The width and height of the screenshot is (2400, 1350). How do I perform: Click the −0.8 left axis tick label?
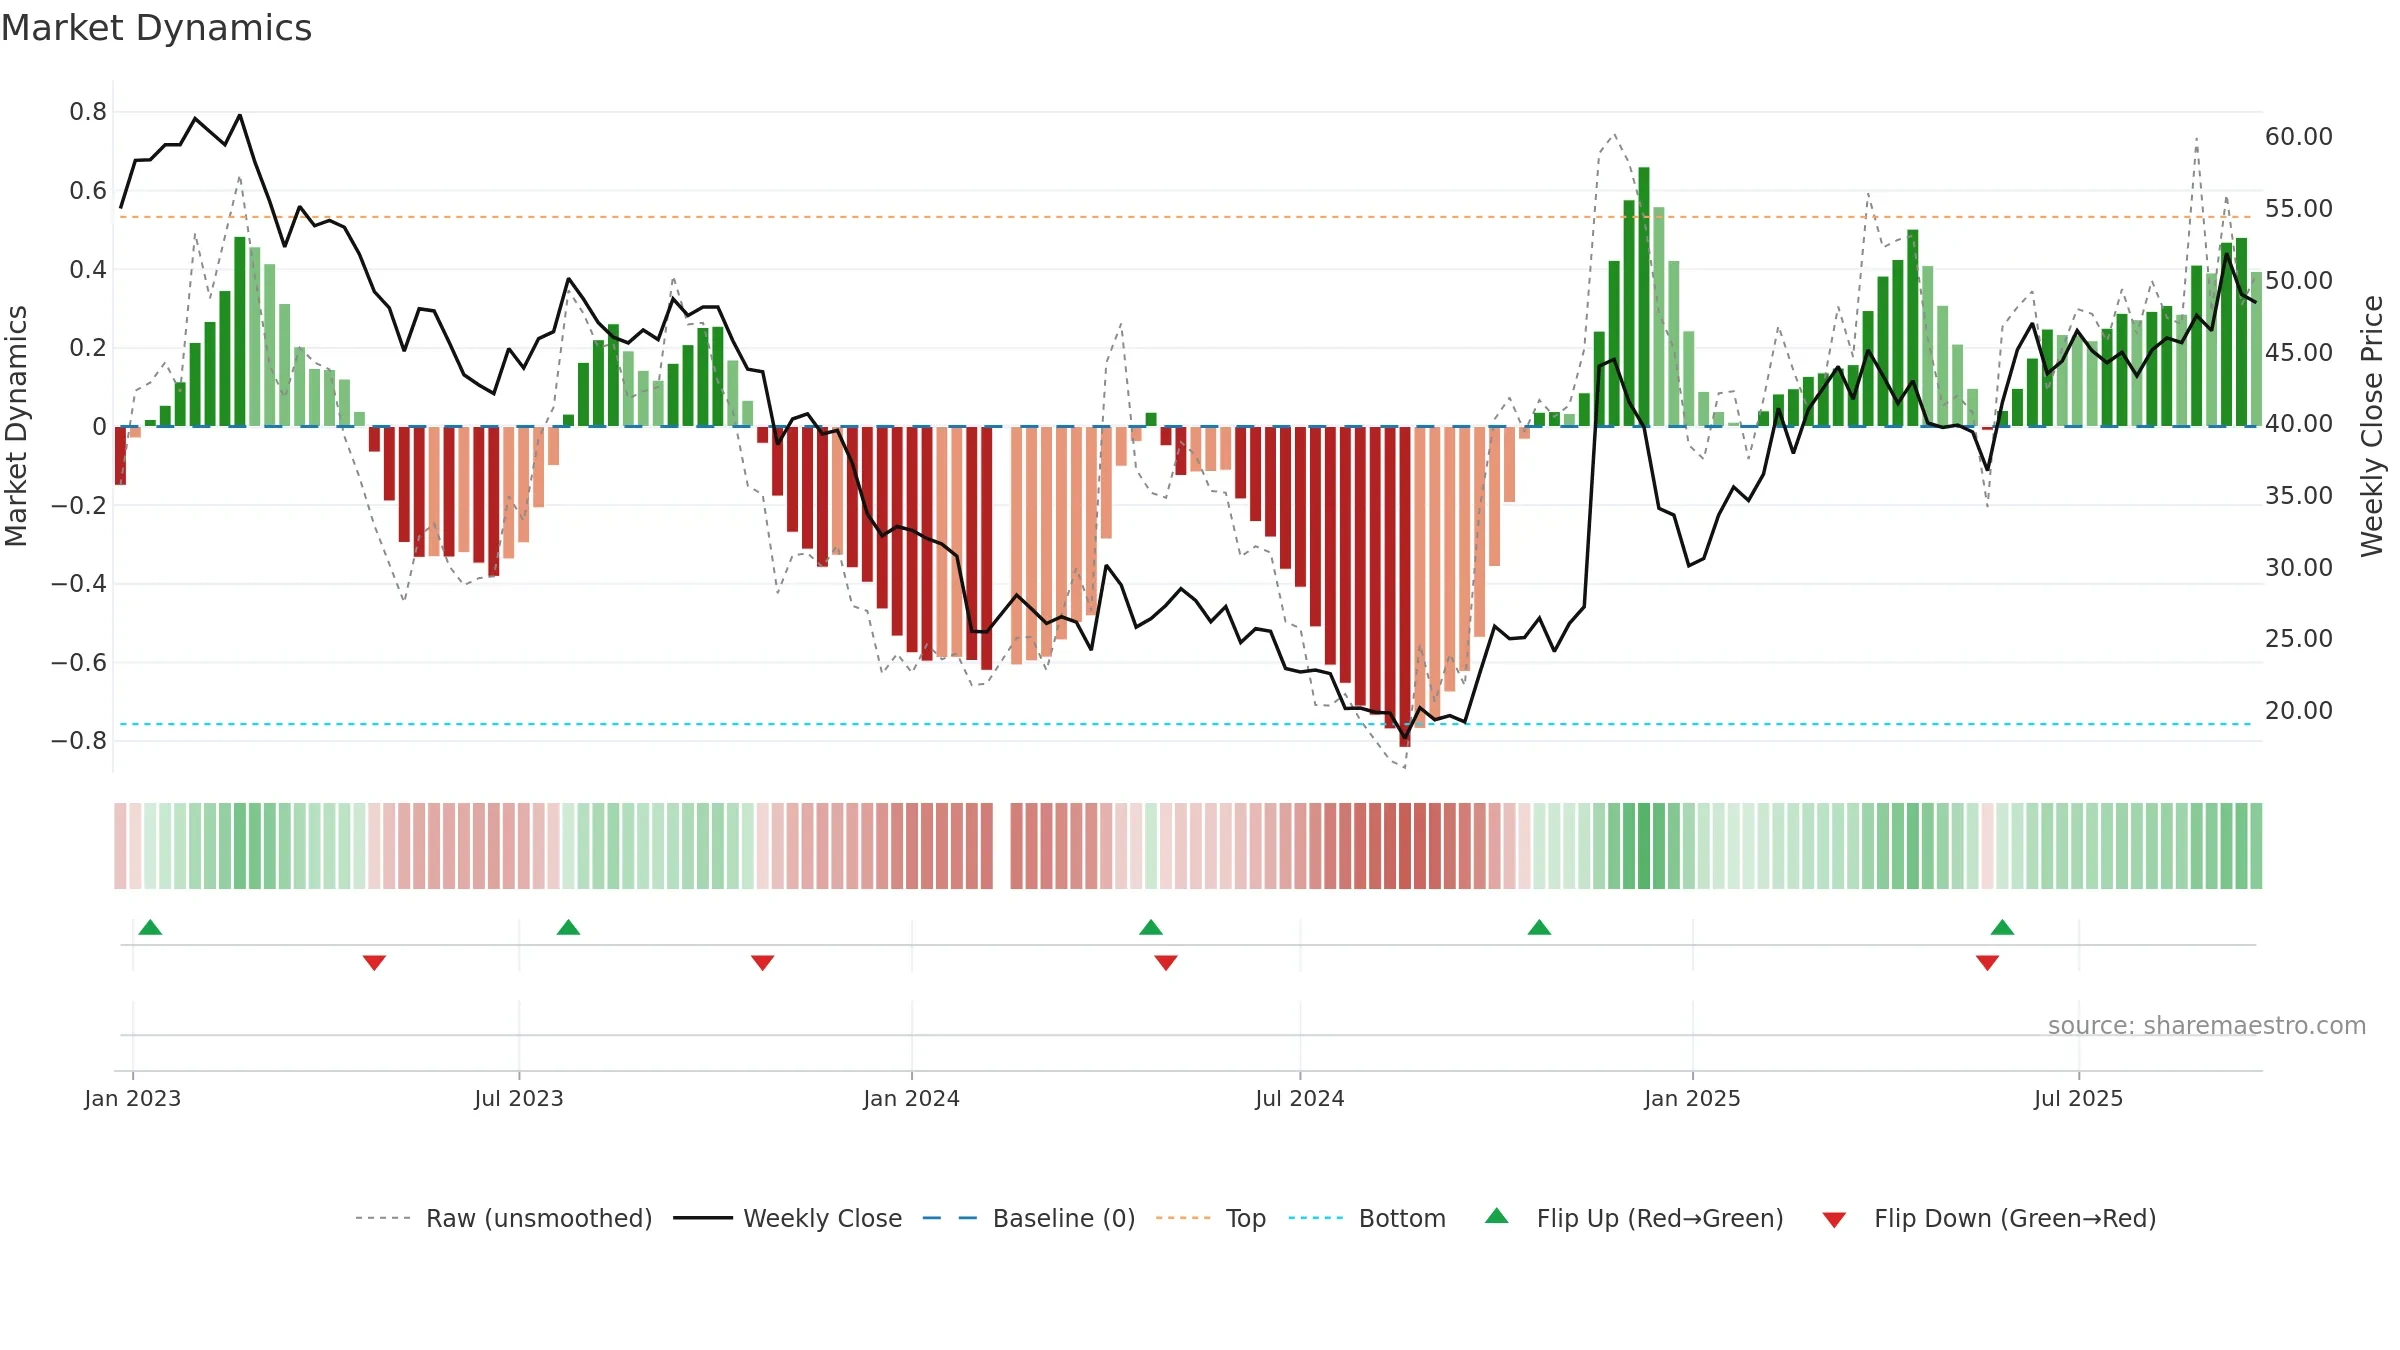coord(79,741)
